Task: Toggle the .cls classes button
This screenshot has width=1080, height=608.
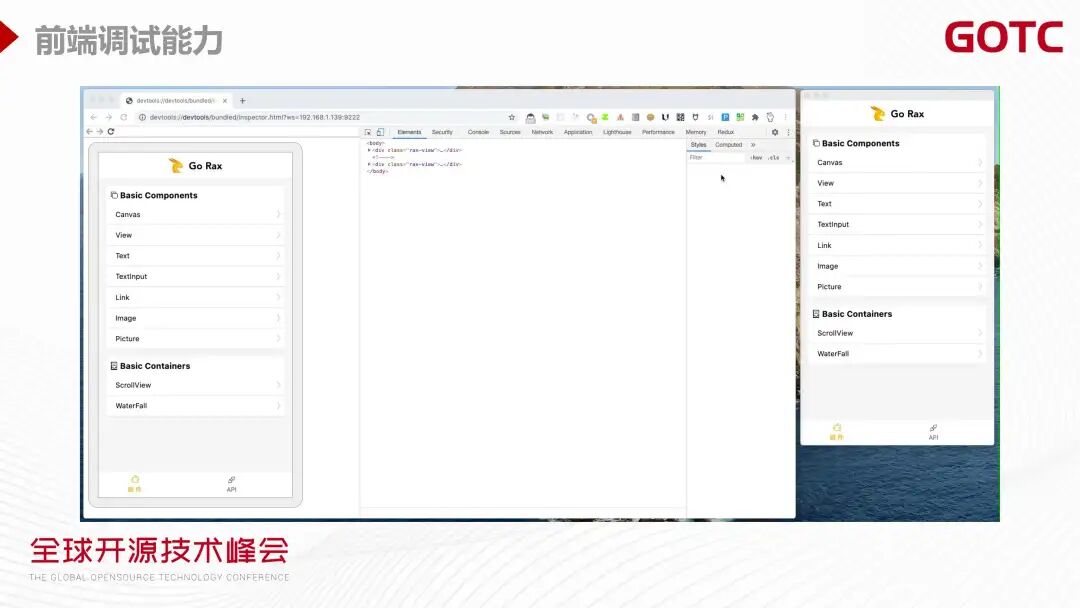Action: click(774, 158)
